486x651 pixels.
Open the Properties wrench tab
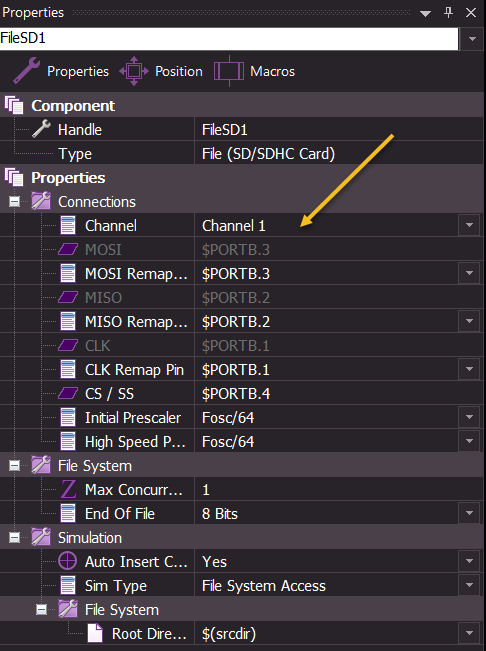click(61, 71)
